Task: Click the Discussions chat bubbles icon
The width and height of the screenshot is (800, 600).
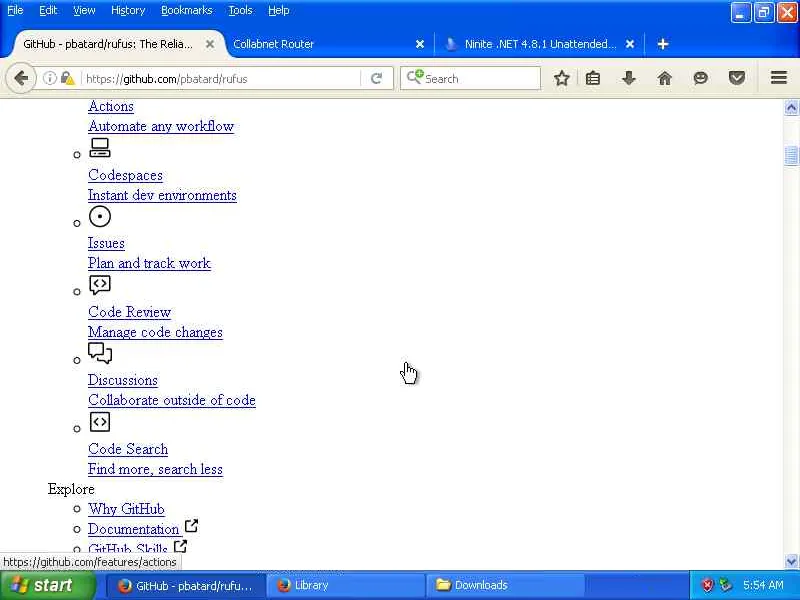Action: pos(100,353)
